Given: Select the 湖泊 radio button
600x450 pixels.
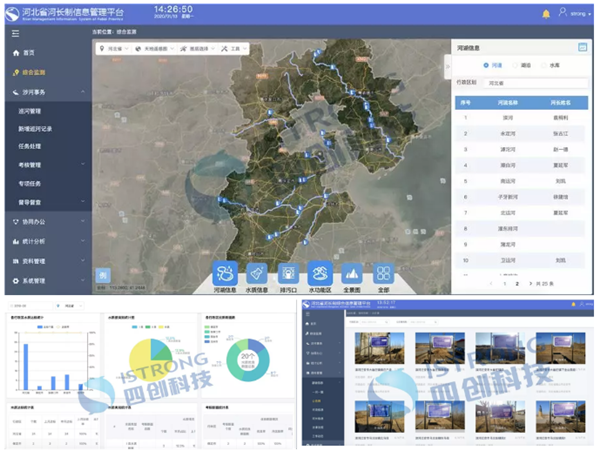Looking at the screenshot, I should coord(516,66).
